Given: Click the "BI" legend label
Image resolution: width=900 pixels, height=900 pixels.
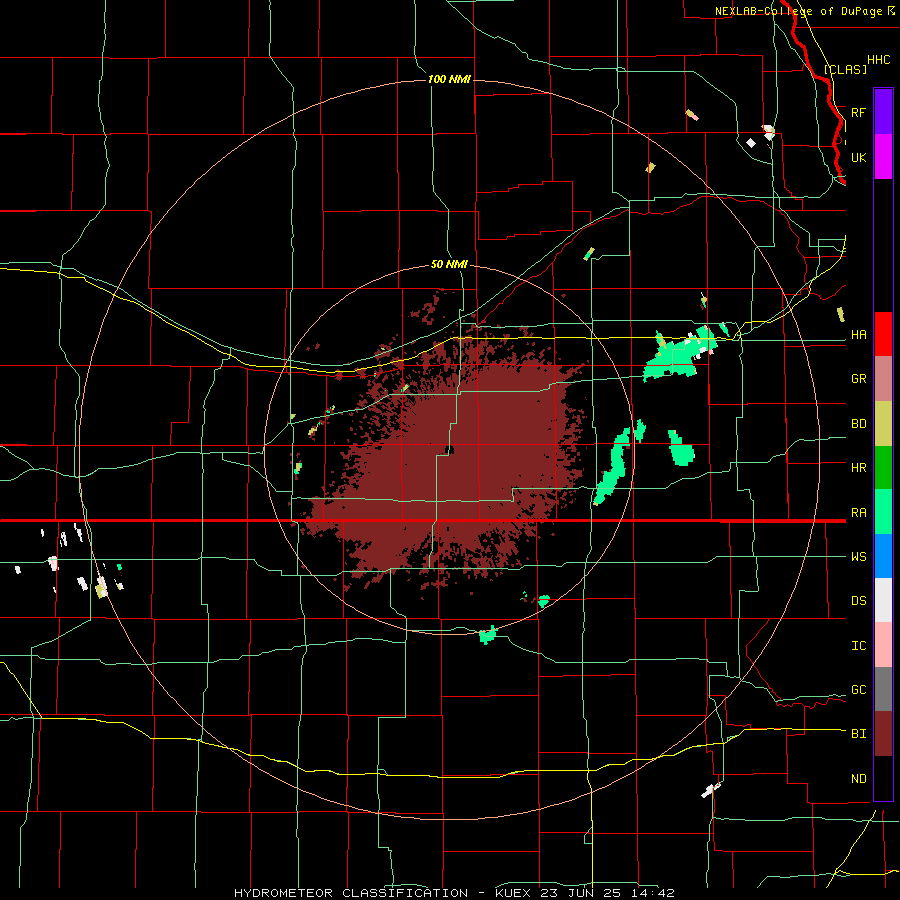Looking at the screenshot, I should pyautogui.click(x=858, y=734).
